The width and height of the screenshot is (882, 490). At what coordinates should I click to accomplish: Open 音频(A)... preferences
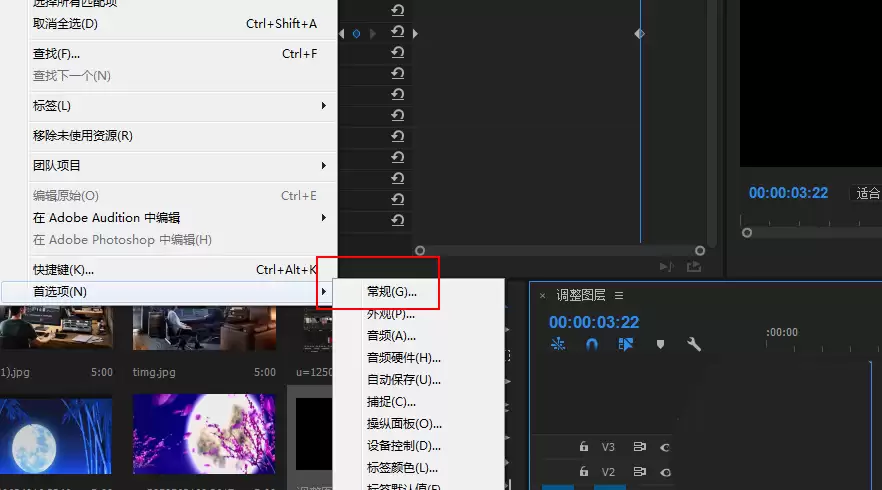(418, 336)
